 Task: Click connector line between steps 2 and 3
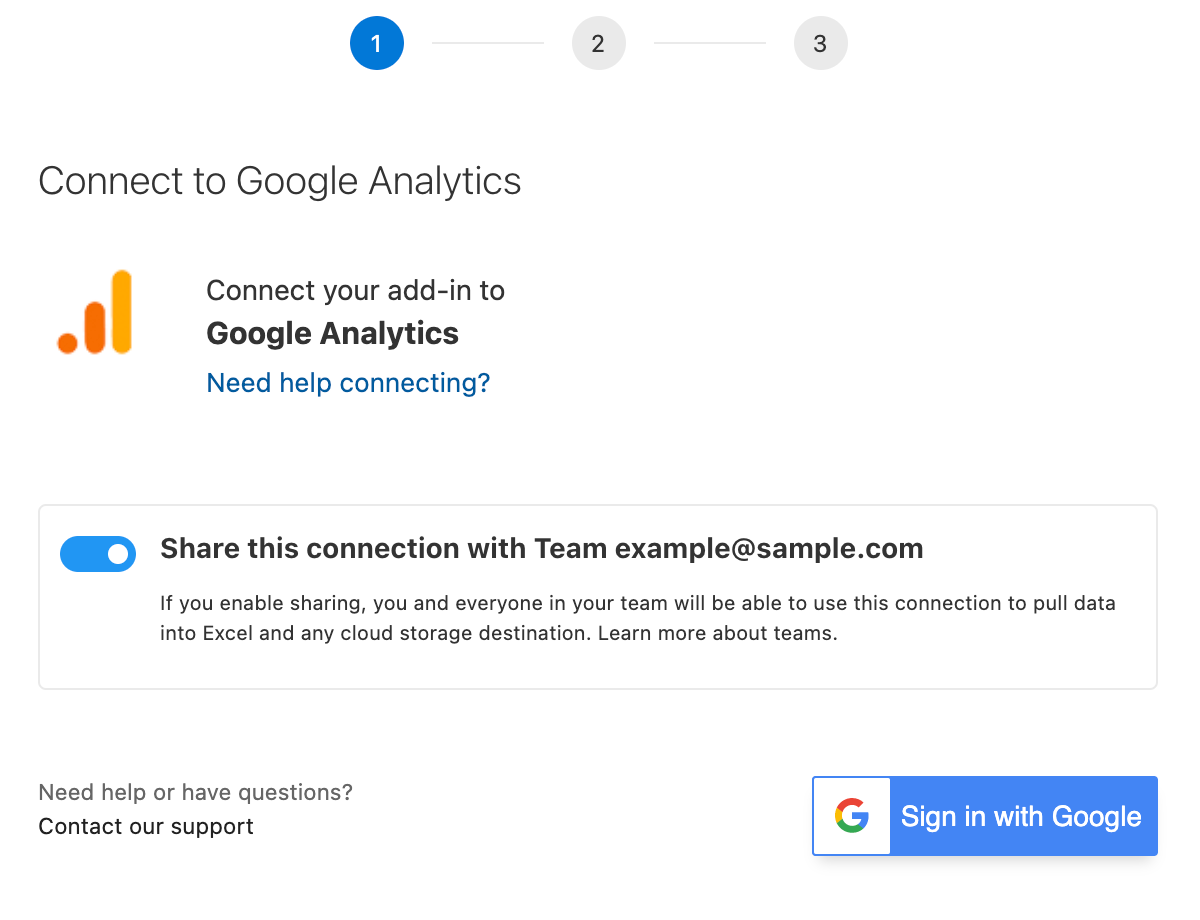(710, 43)
